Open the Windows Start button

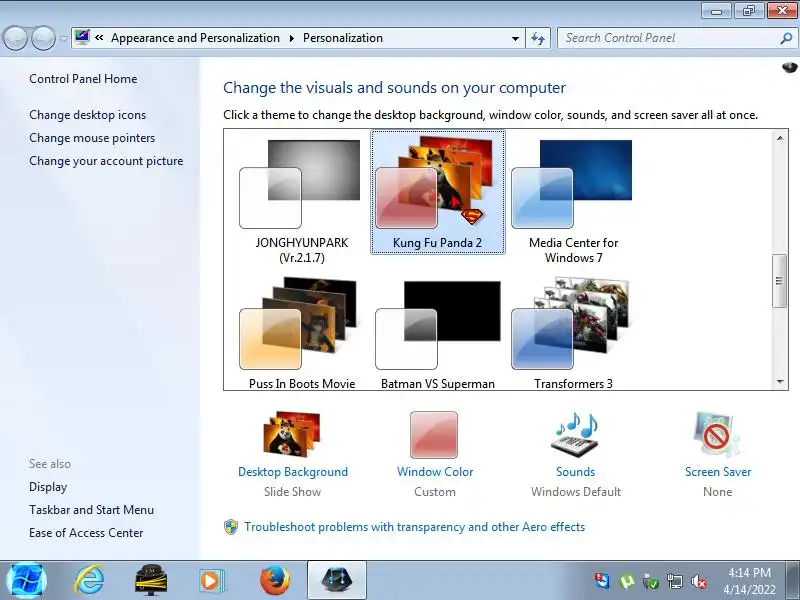click(26, 581)
